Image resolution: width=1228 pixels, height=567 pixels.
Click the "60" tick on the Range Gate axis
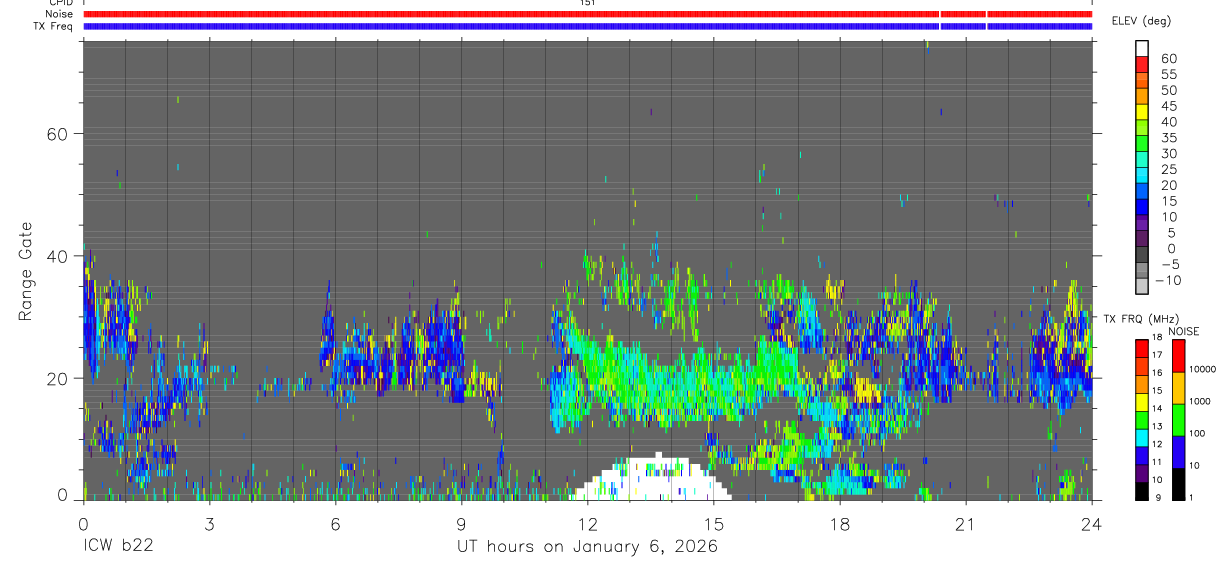click(x=56, y=134)
